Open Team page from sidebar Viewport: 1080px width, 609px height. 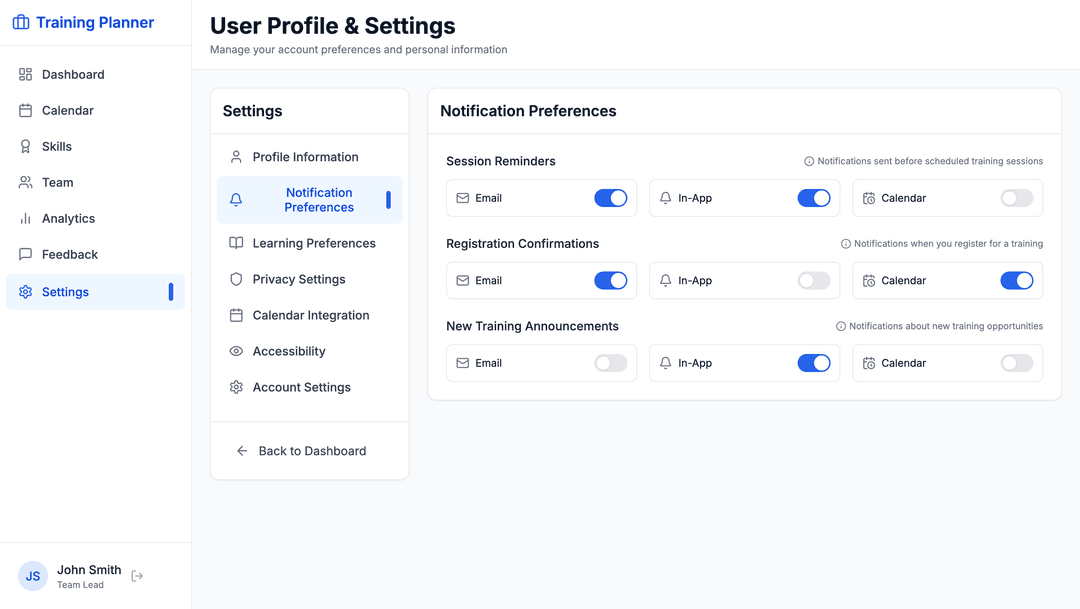58,182
